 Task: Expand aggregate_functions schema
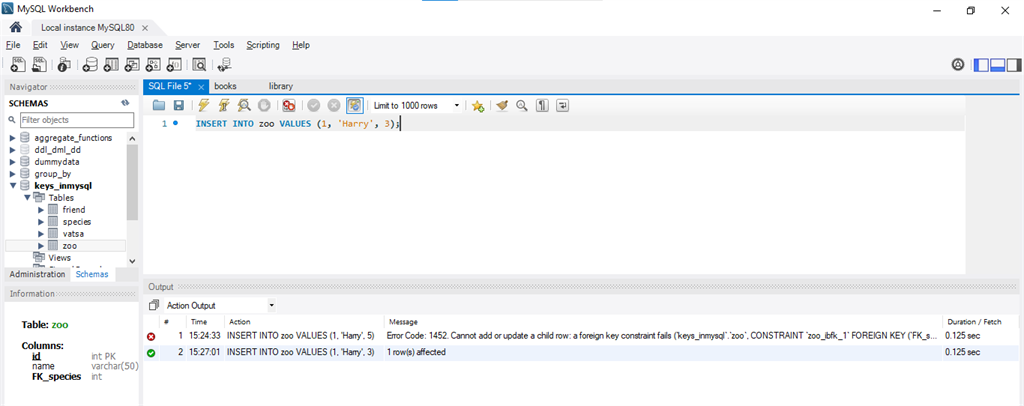[x=12, y=138]
